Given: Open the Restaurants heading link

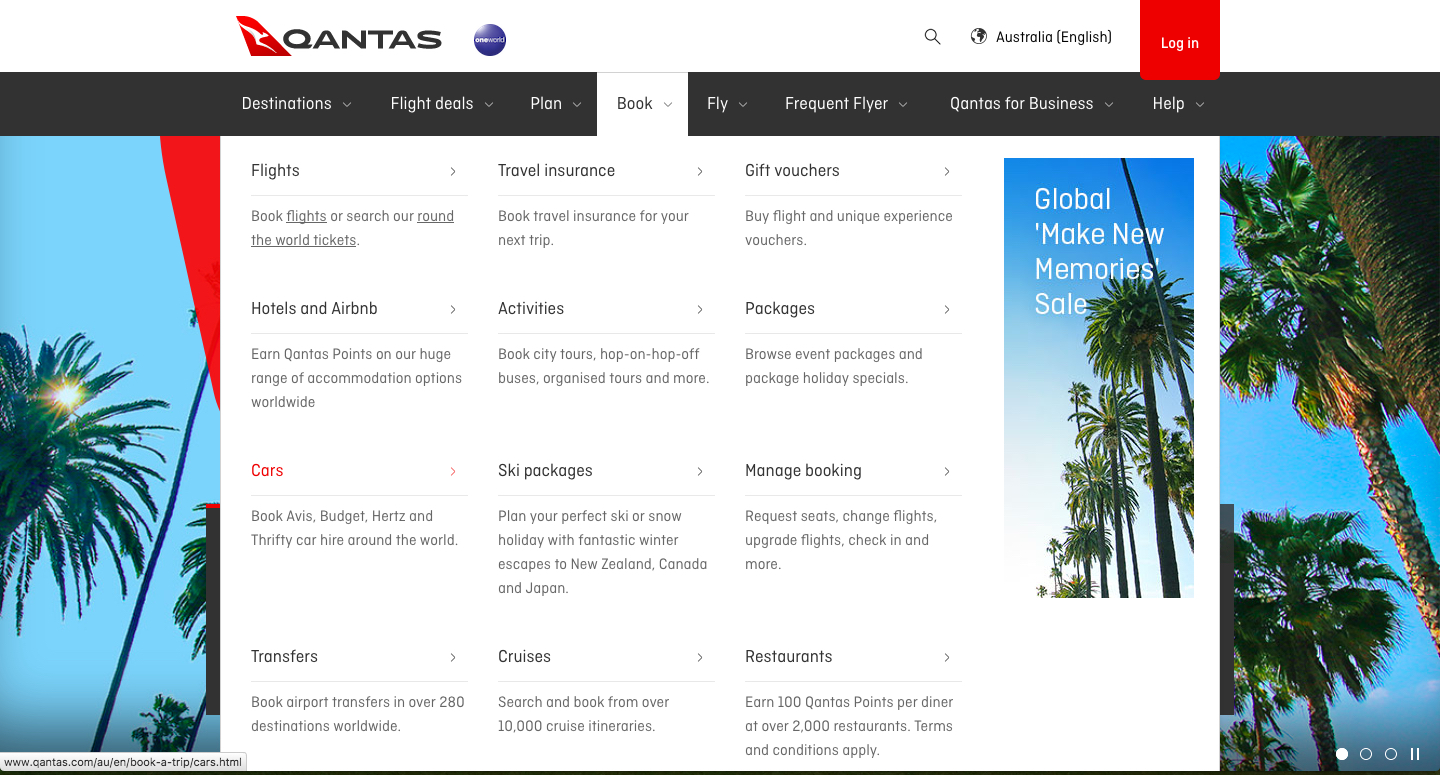Looking at the screenshot, I should click(788, 657).
